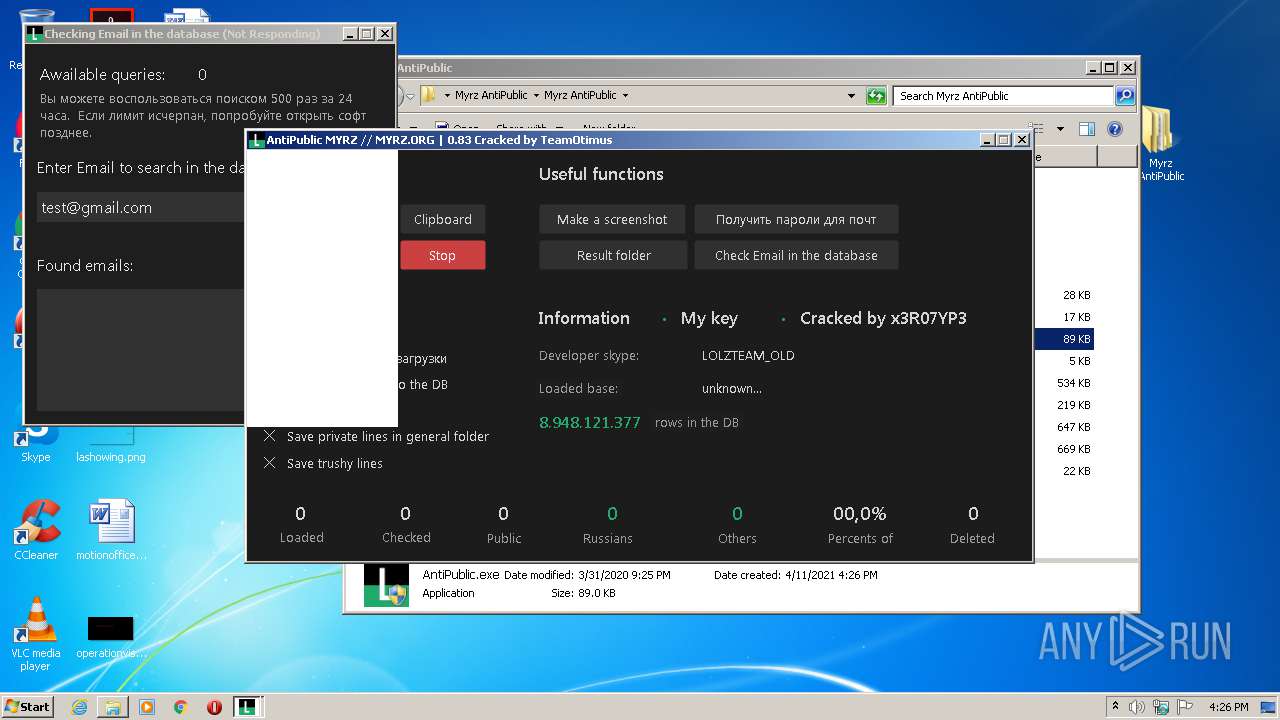Image resolution: width=1280 pixels, height=720 pixels.
Task: Open Google Chrome from the taskbar
Action: pyautogui.click(x=181, y=707)
